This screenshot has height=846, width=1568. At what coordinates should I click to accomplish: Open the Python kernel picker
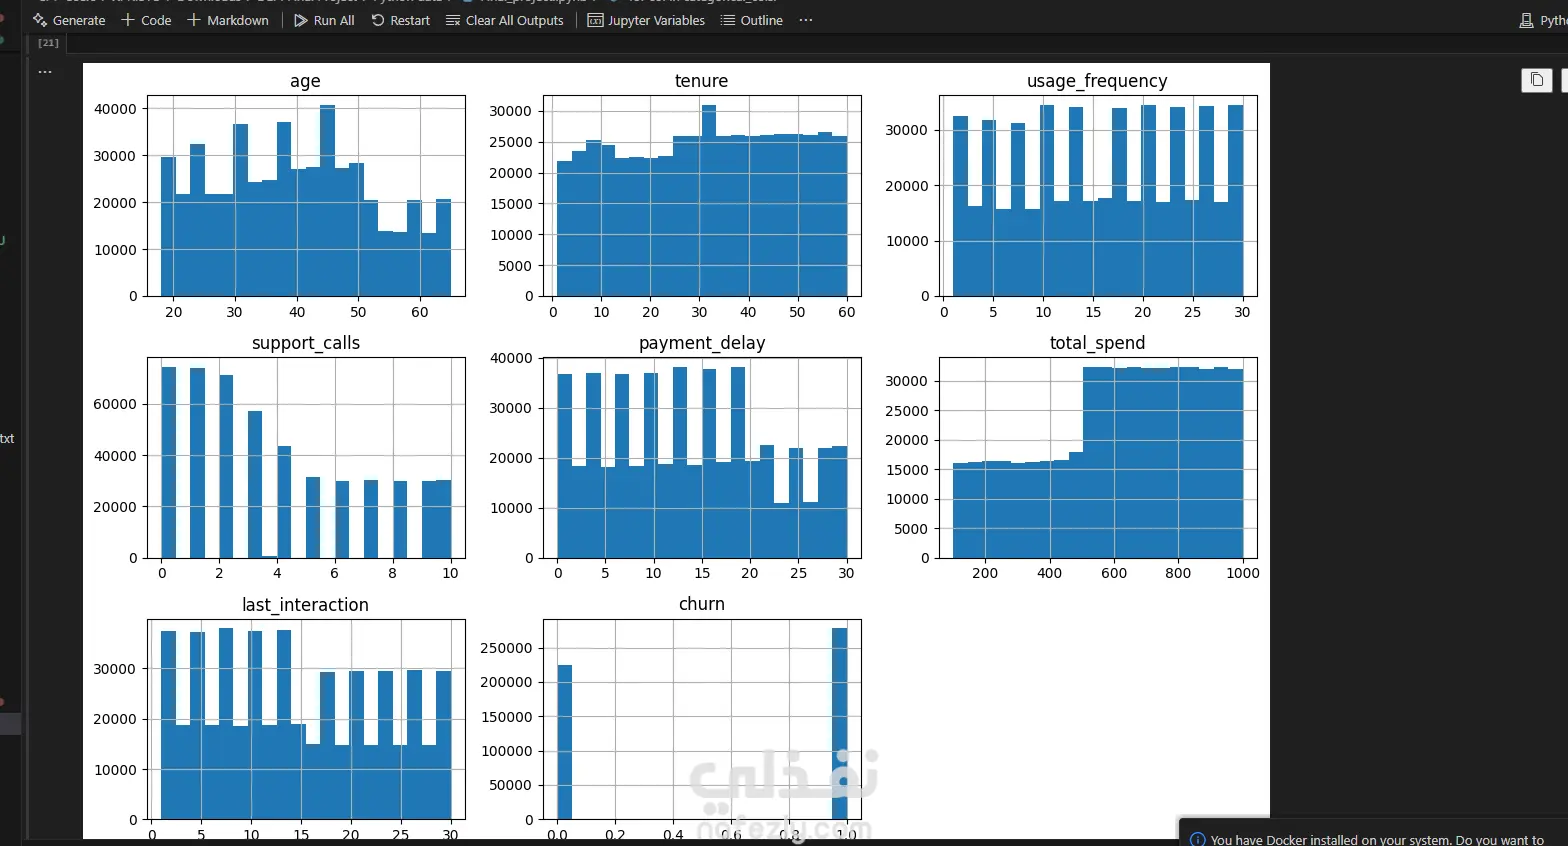coord(1543,20)
